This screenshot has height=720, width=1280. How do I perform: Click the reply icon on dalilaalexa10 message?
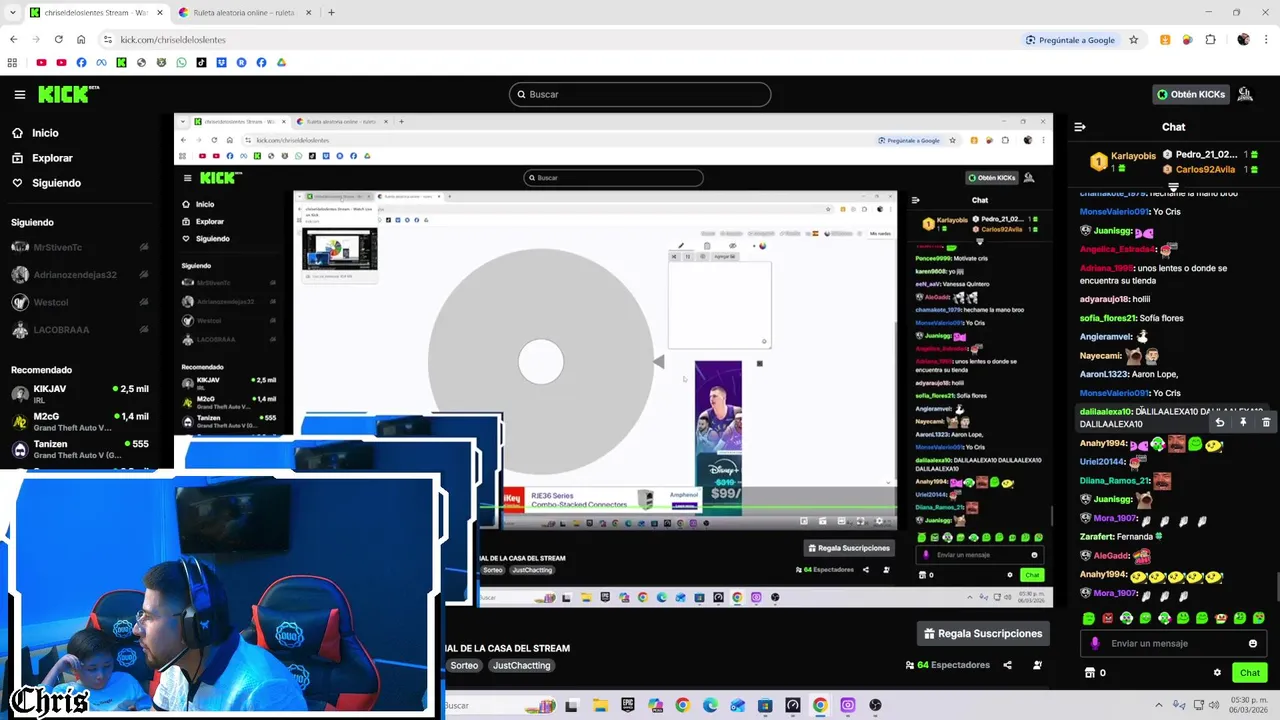pyautogui.click(x=1220, y=423)
